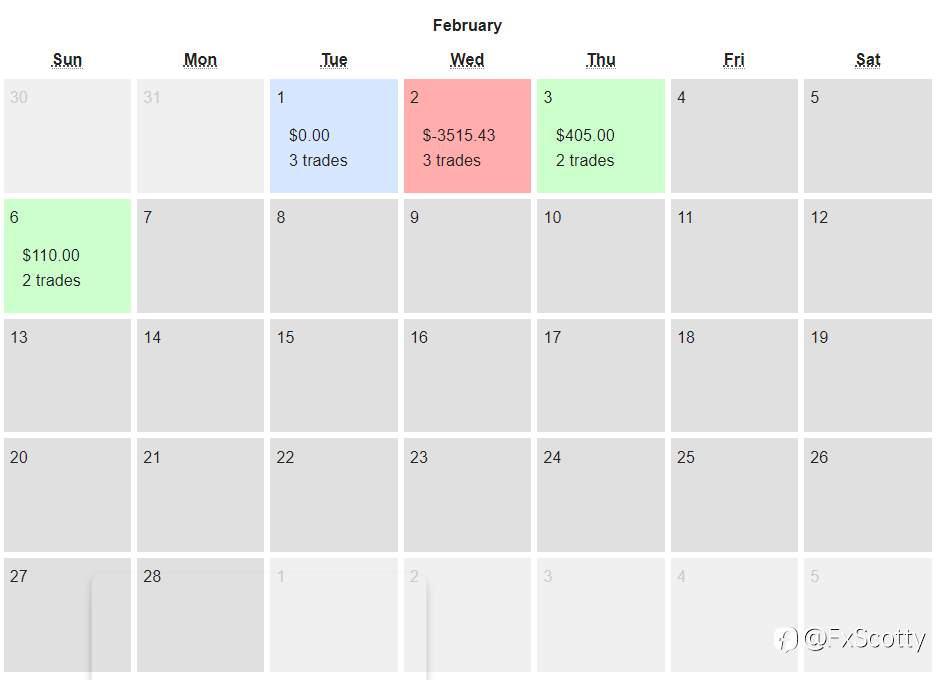Click the Tue column header
936x680 pixels.
coord(334,60)
